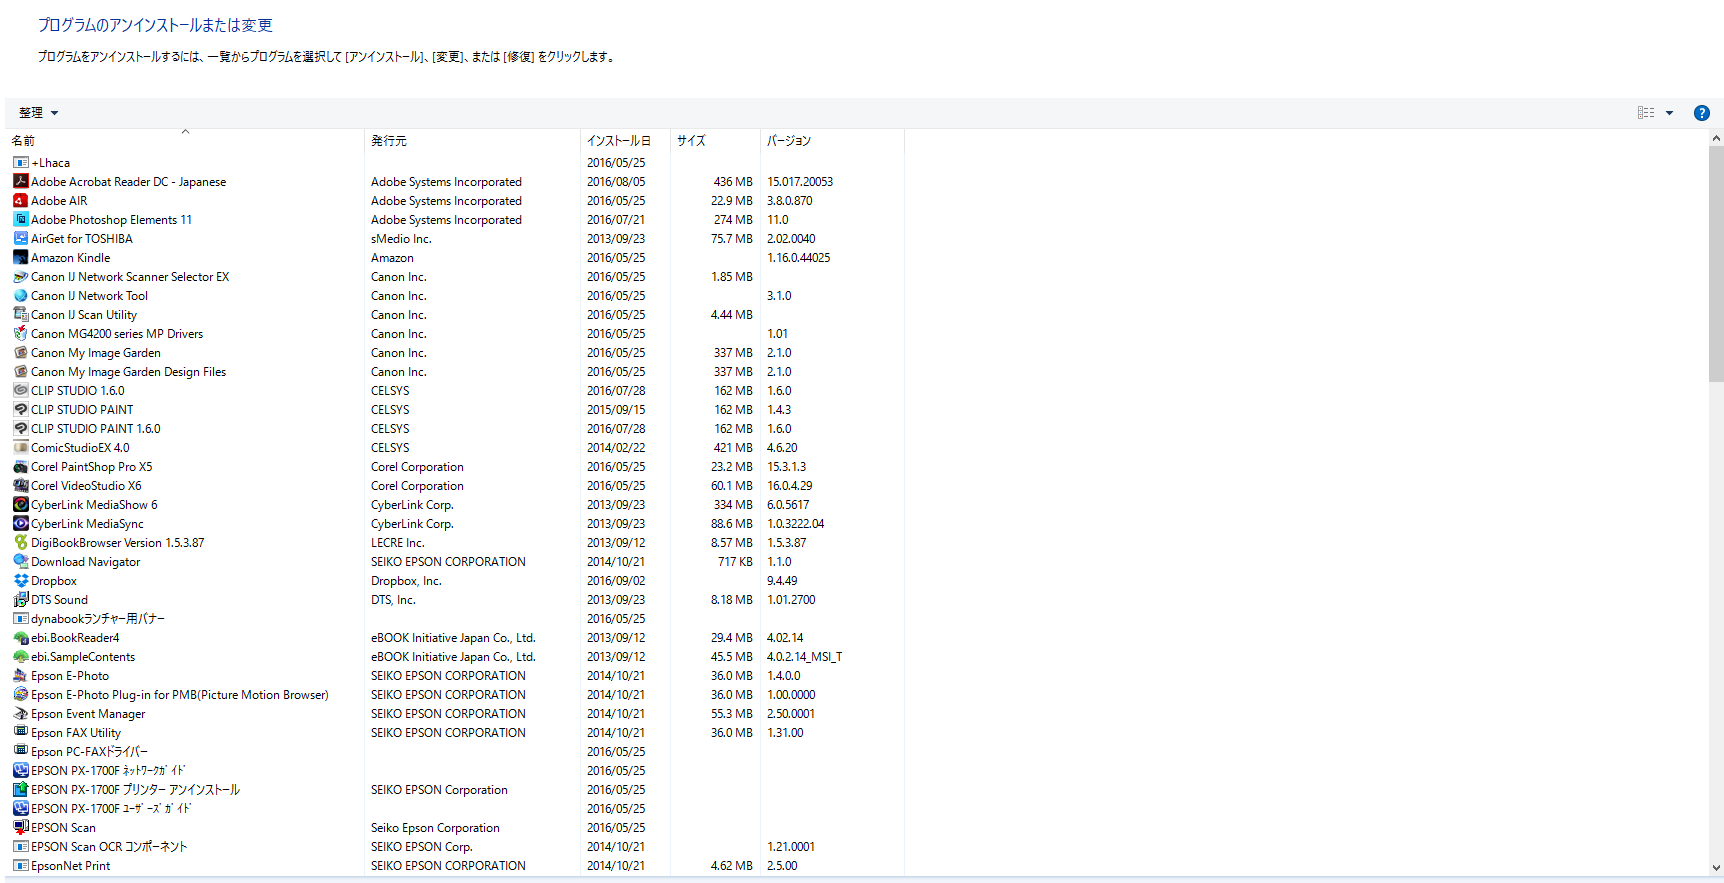Click the CyberLink MediaSync icon
The width and height of the screenshot is (1724, 883).
[20, 523]
